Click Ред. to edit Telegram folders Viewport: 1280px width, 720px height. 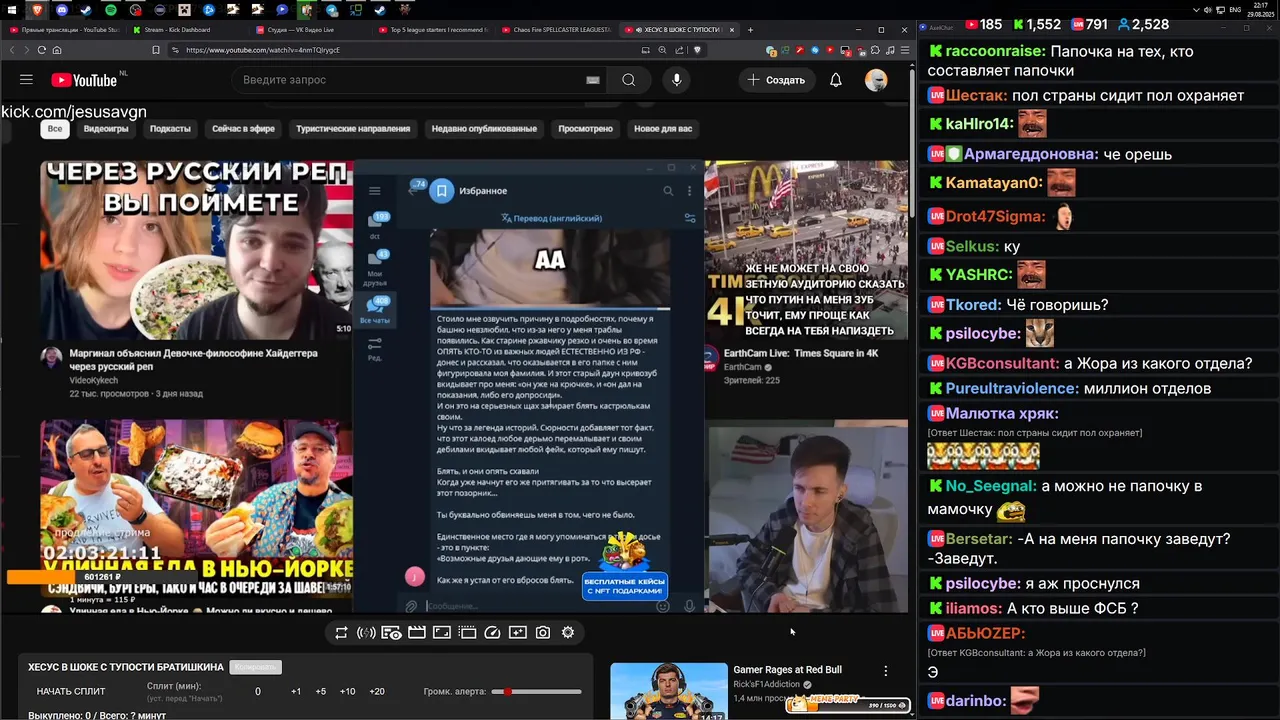click(x=375, y=348)
